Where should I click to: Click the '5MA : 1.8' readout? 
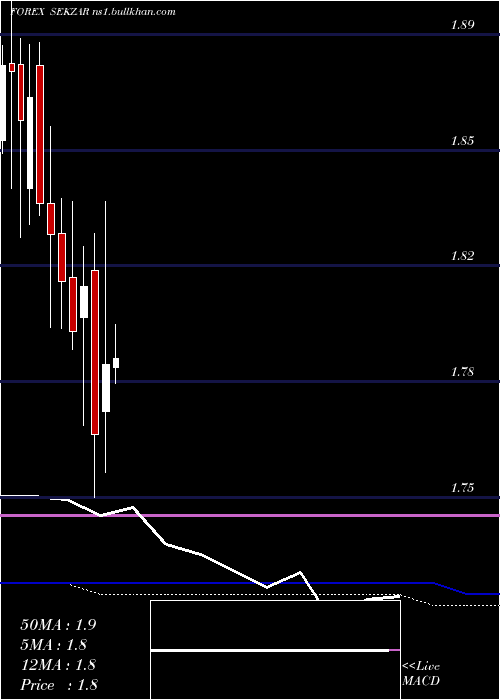pos(54,645)
